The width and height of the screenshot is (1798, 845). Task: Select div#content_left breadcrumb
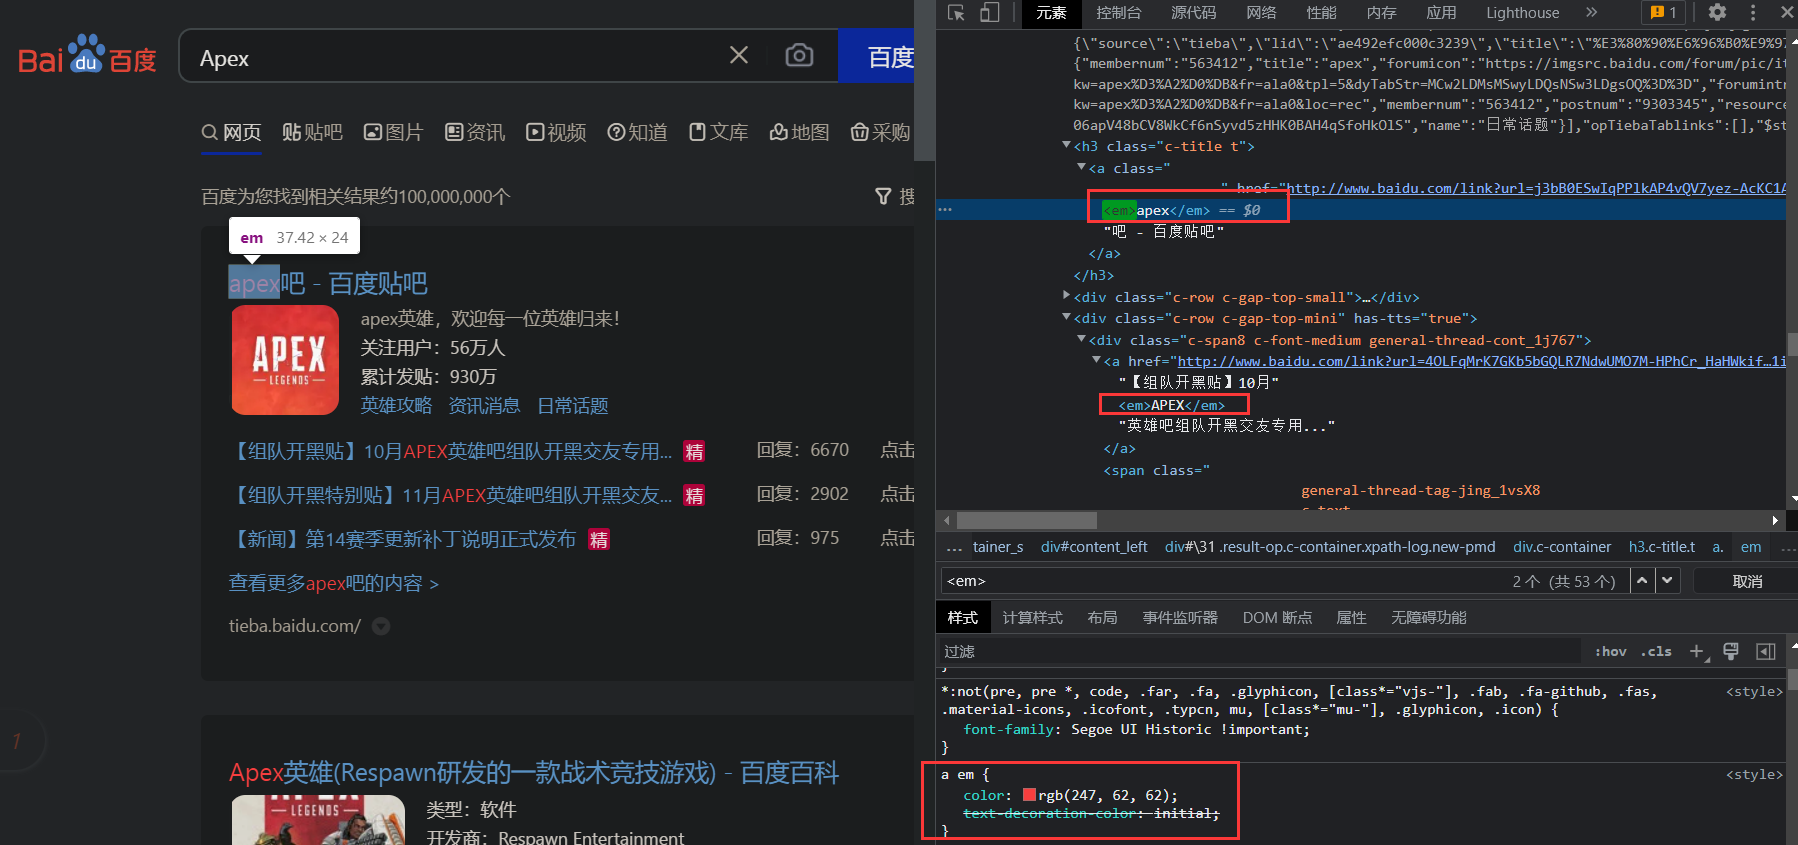pos(1094,547)
